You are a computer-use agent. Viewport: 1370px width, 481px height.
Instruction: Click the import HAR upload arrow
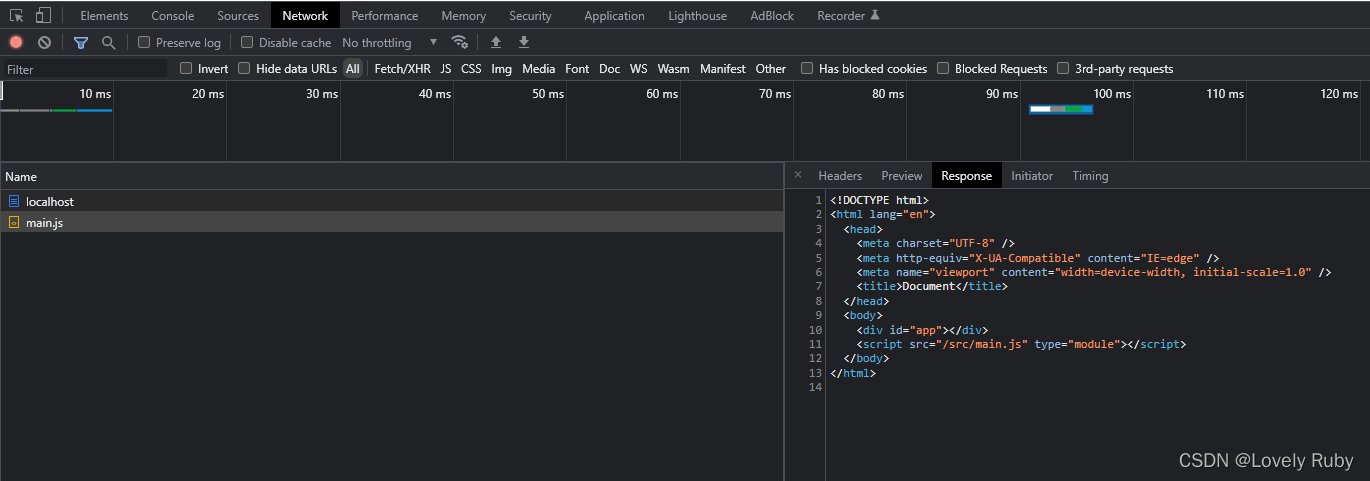point(496,42)
